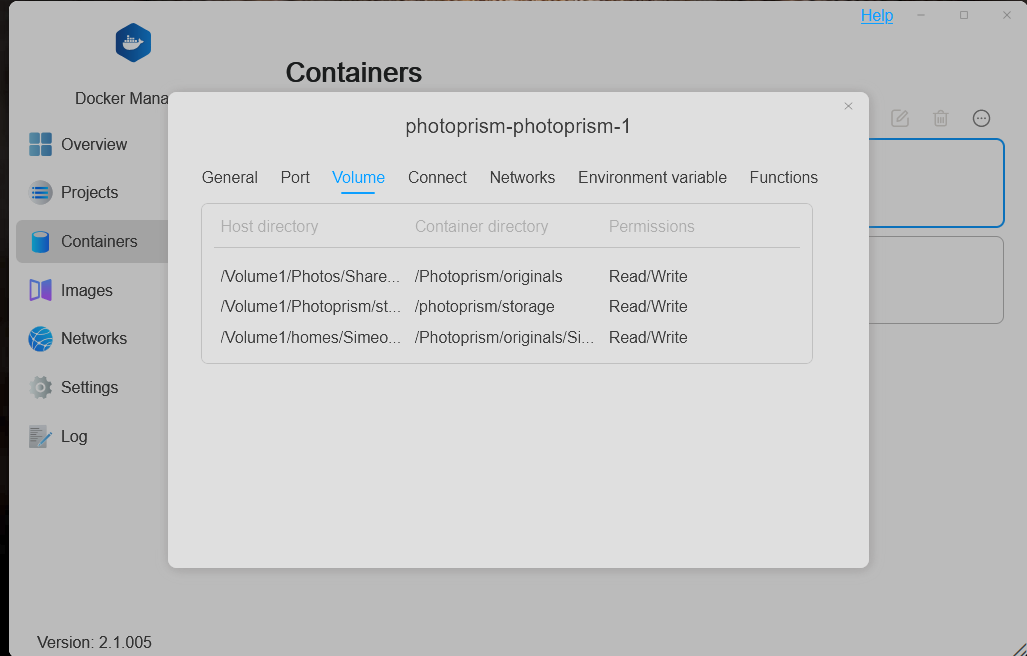Open the Overview section icon
Image resolution: width=1027 pixels, height=656 pixels.
click(41, 144)
